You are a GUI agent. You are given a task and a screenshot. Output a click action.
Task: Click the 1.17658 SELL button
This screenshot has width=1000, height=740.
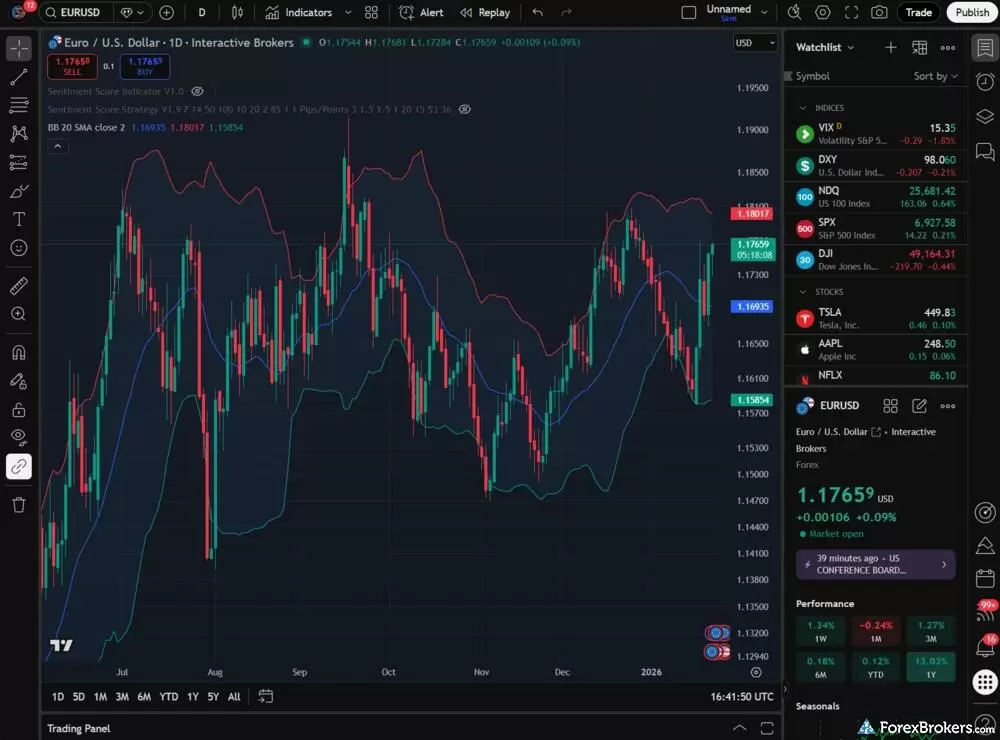pos(72,66)
